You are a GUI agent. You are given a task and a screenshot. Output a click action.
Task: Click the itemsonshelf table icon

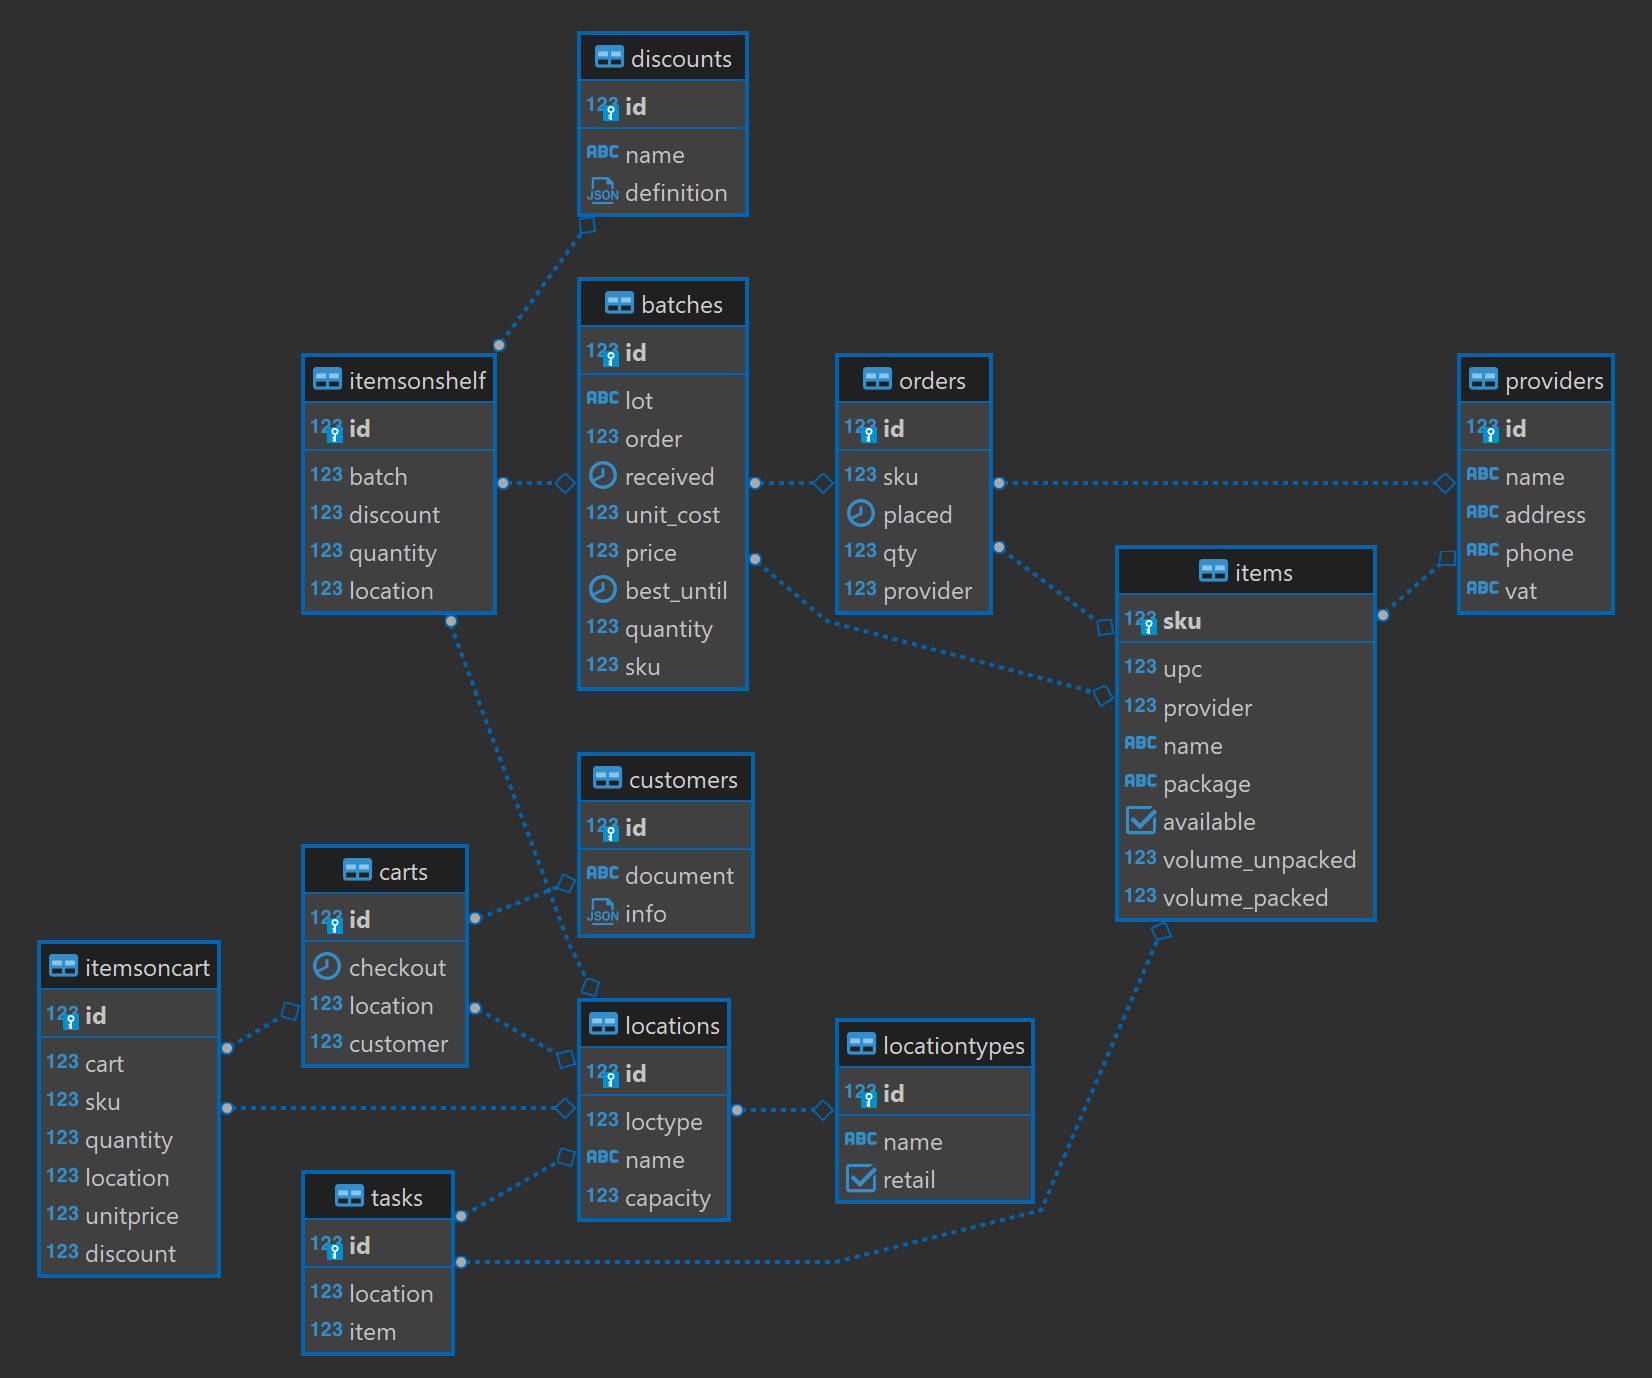pyautogui.click(x=327, y=379)
